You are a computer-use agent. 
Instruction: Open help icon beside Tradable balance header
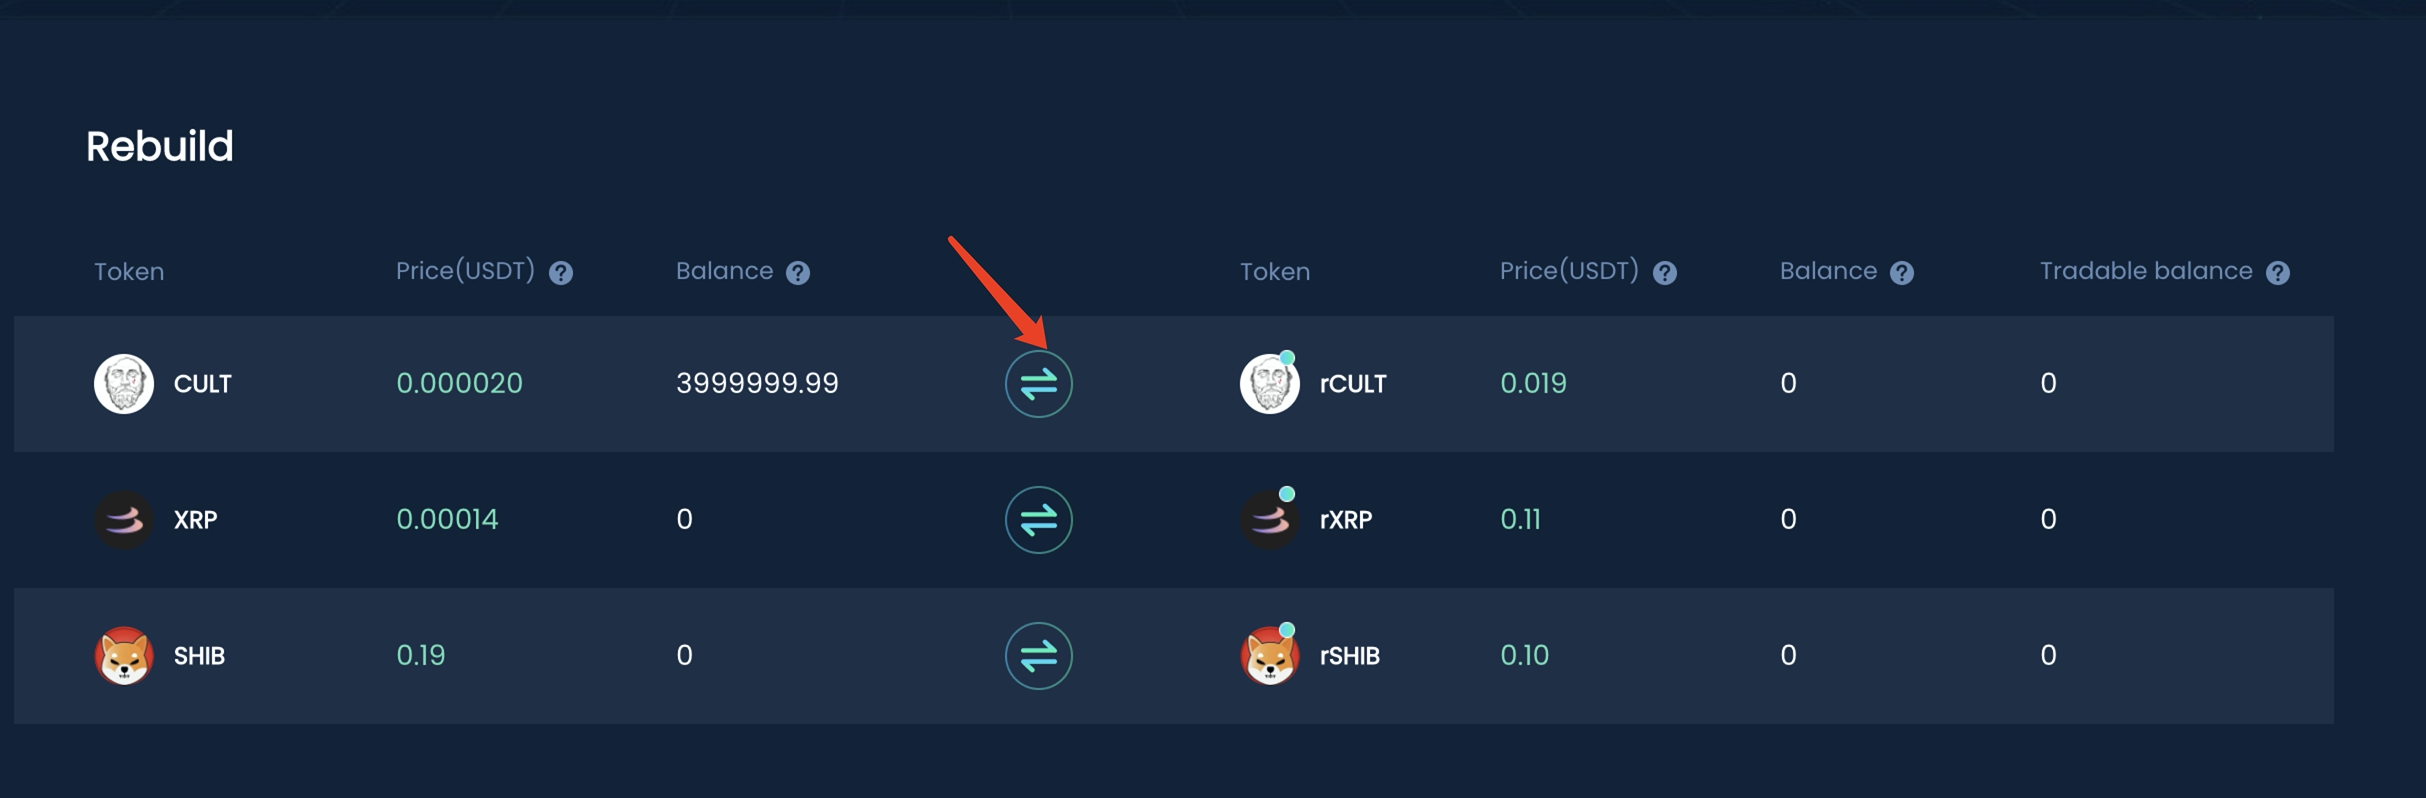[2278, 273]
